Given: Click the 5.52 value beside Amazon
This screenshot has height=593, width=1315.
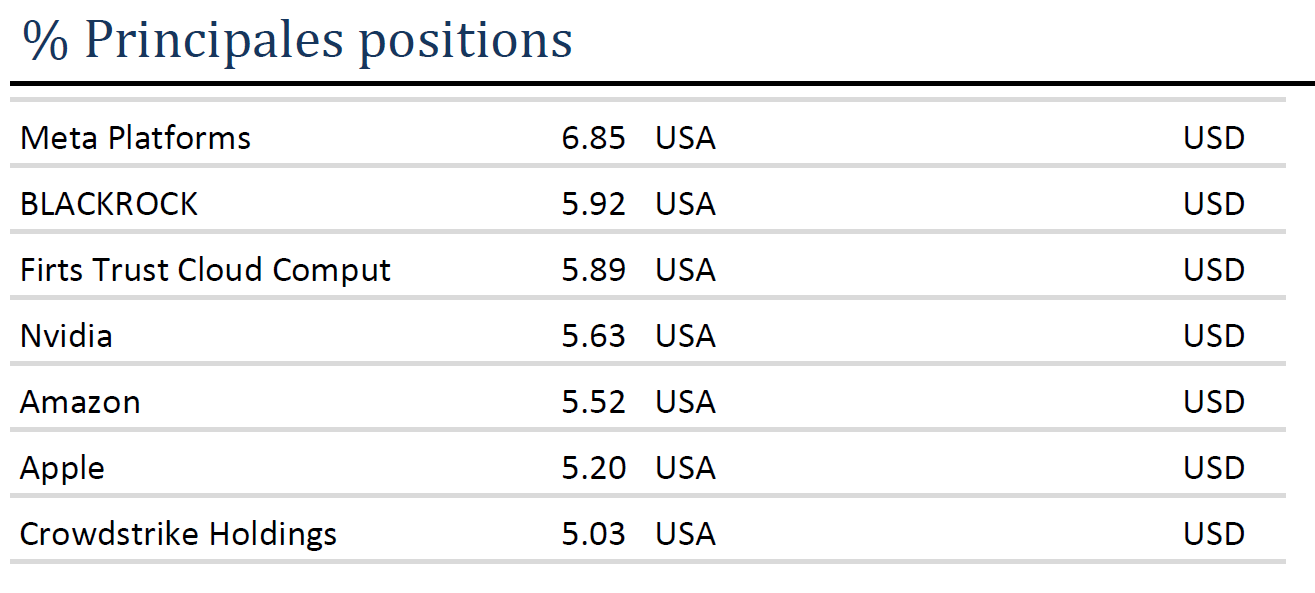Looking at the screenshot, I should point(594,401).
